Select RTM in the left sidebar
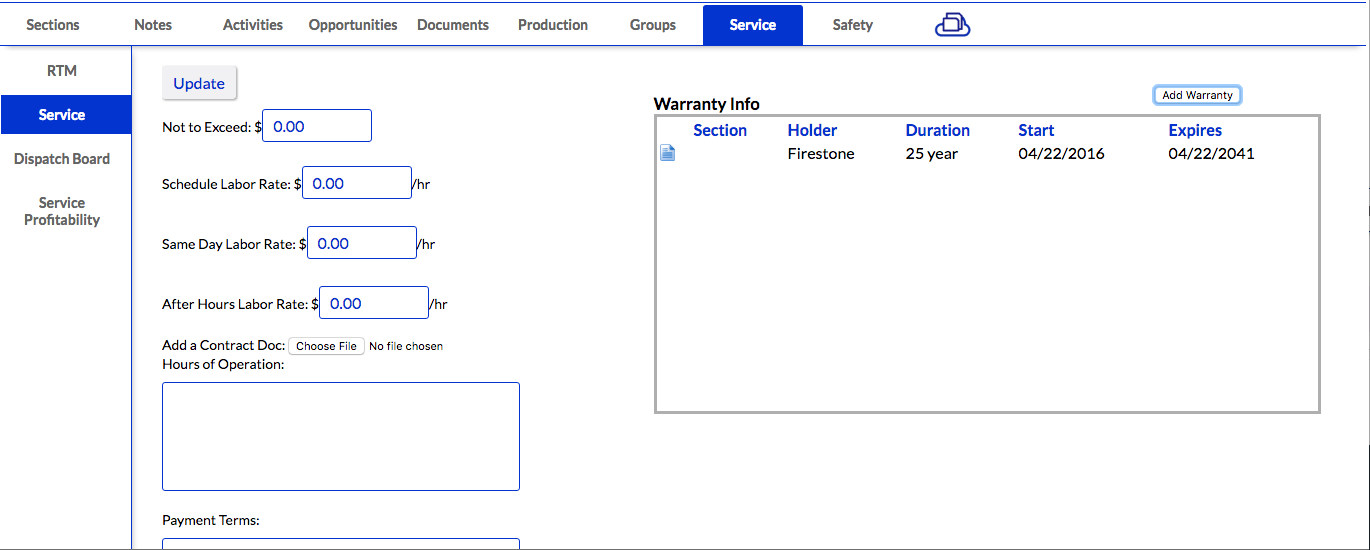Viewport: 1370px width, 550px height. point(62,71)
